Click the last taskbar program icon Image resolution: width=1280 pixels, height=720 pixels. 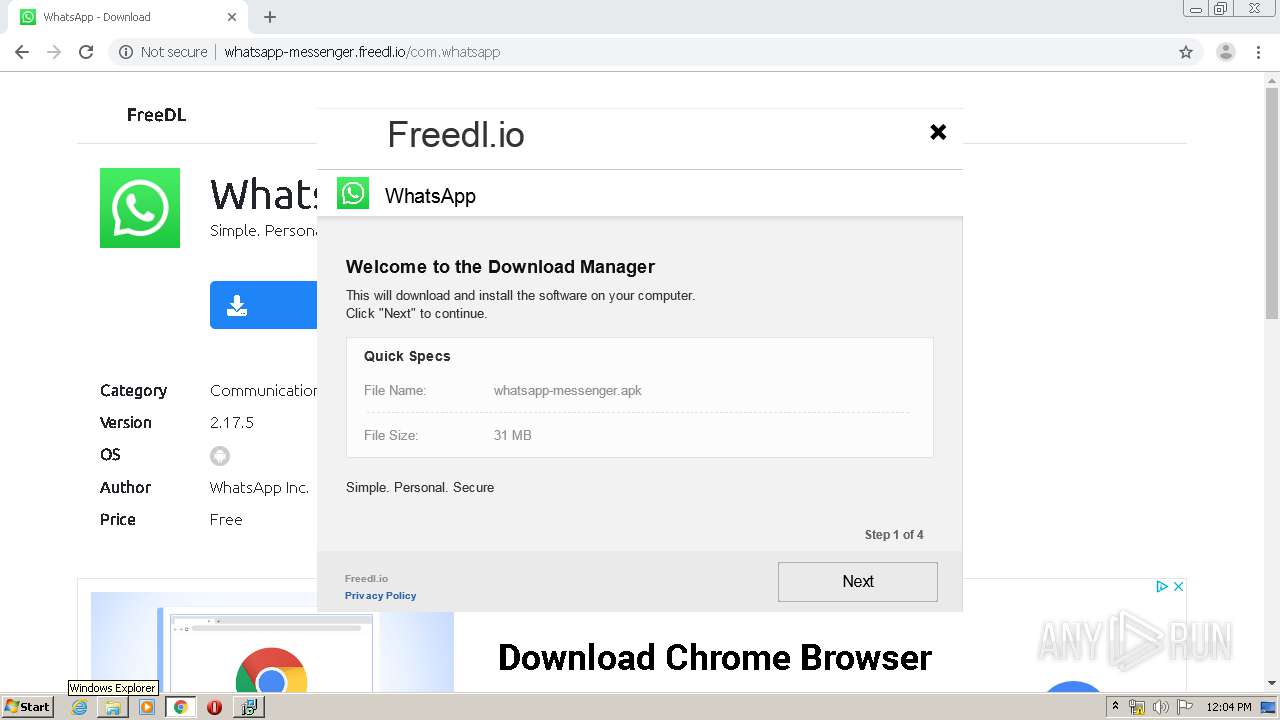(248, 707)
